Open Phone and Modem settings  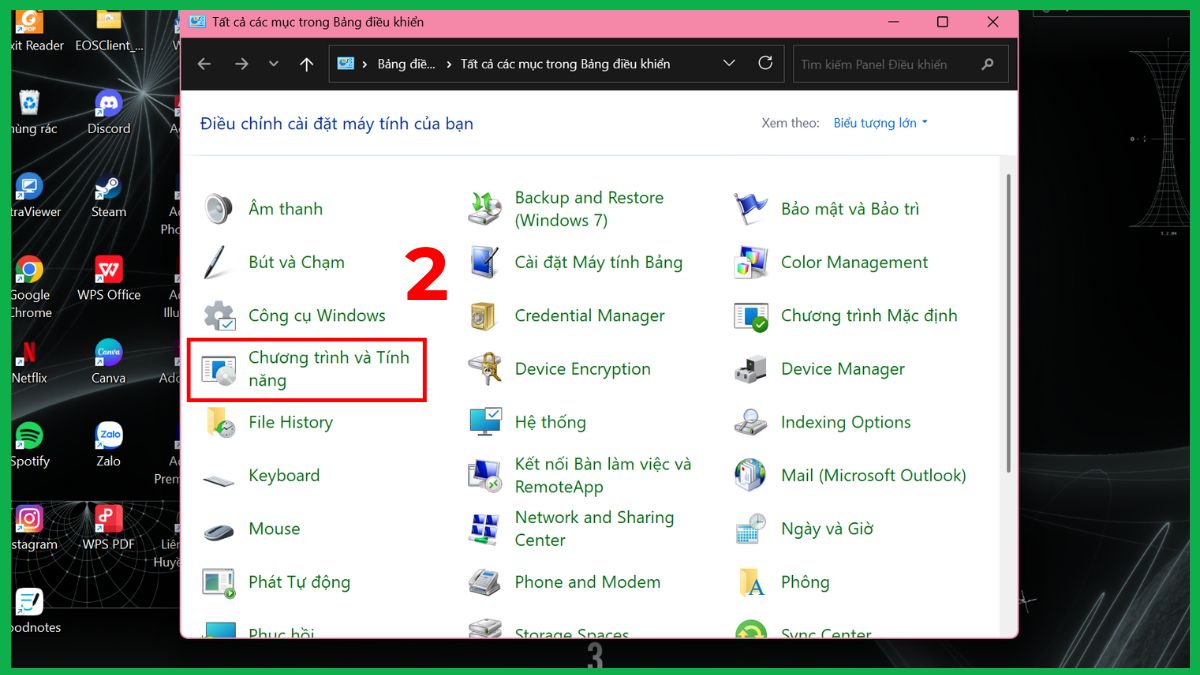click(587, 582)
